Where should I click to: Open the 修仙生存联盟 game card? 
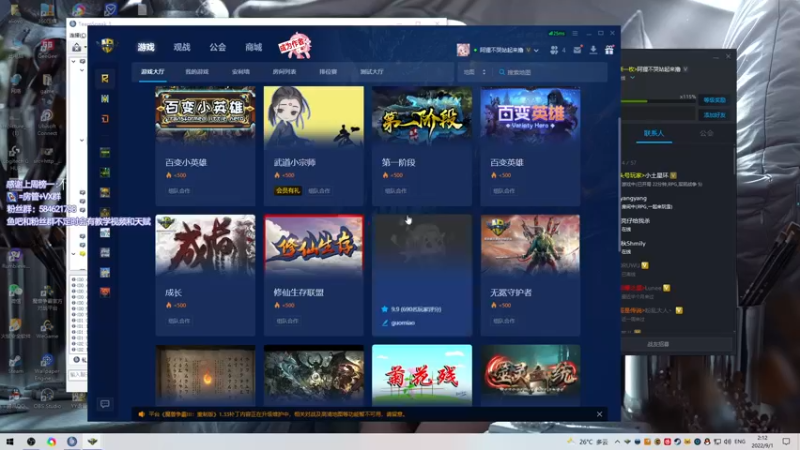(314, 275)
